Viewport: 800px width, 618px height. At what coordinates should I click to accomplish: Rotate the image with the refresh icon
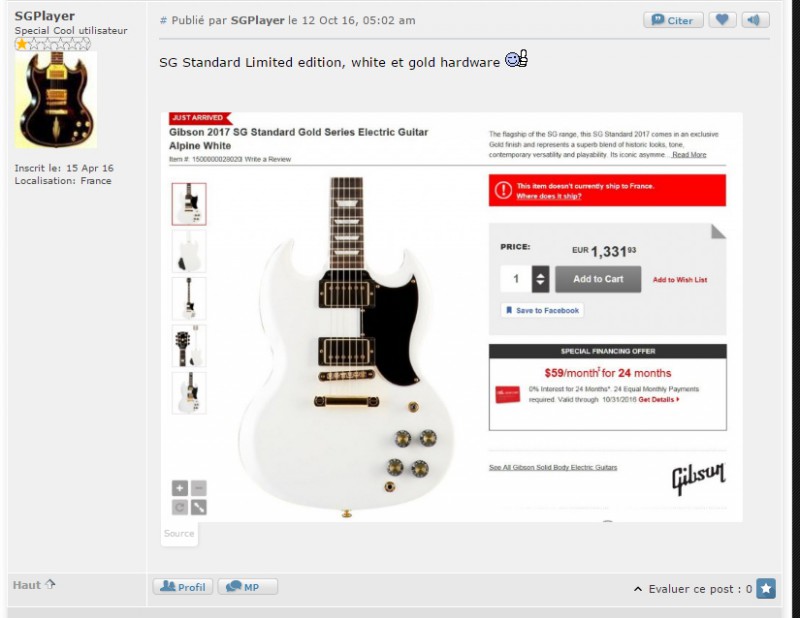click(x=180, y=507)
